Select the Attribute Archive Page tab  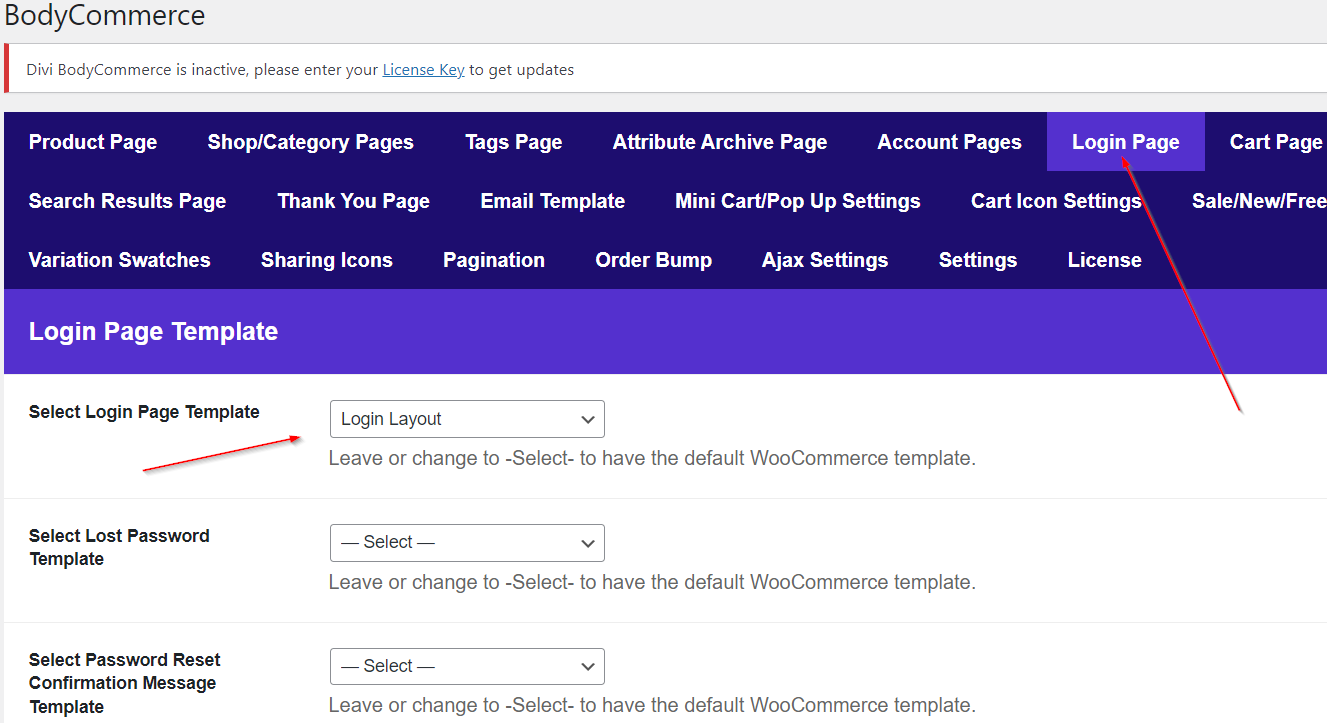[719, 142]
